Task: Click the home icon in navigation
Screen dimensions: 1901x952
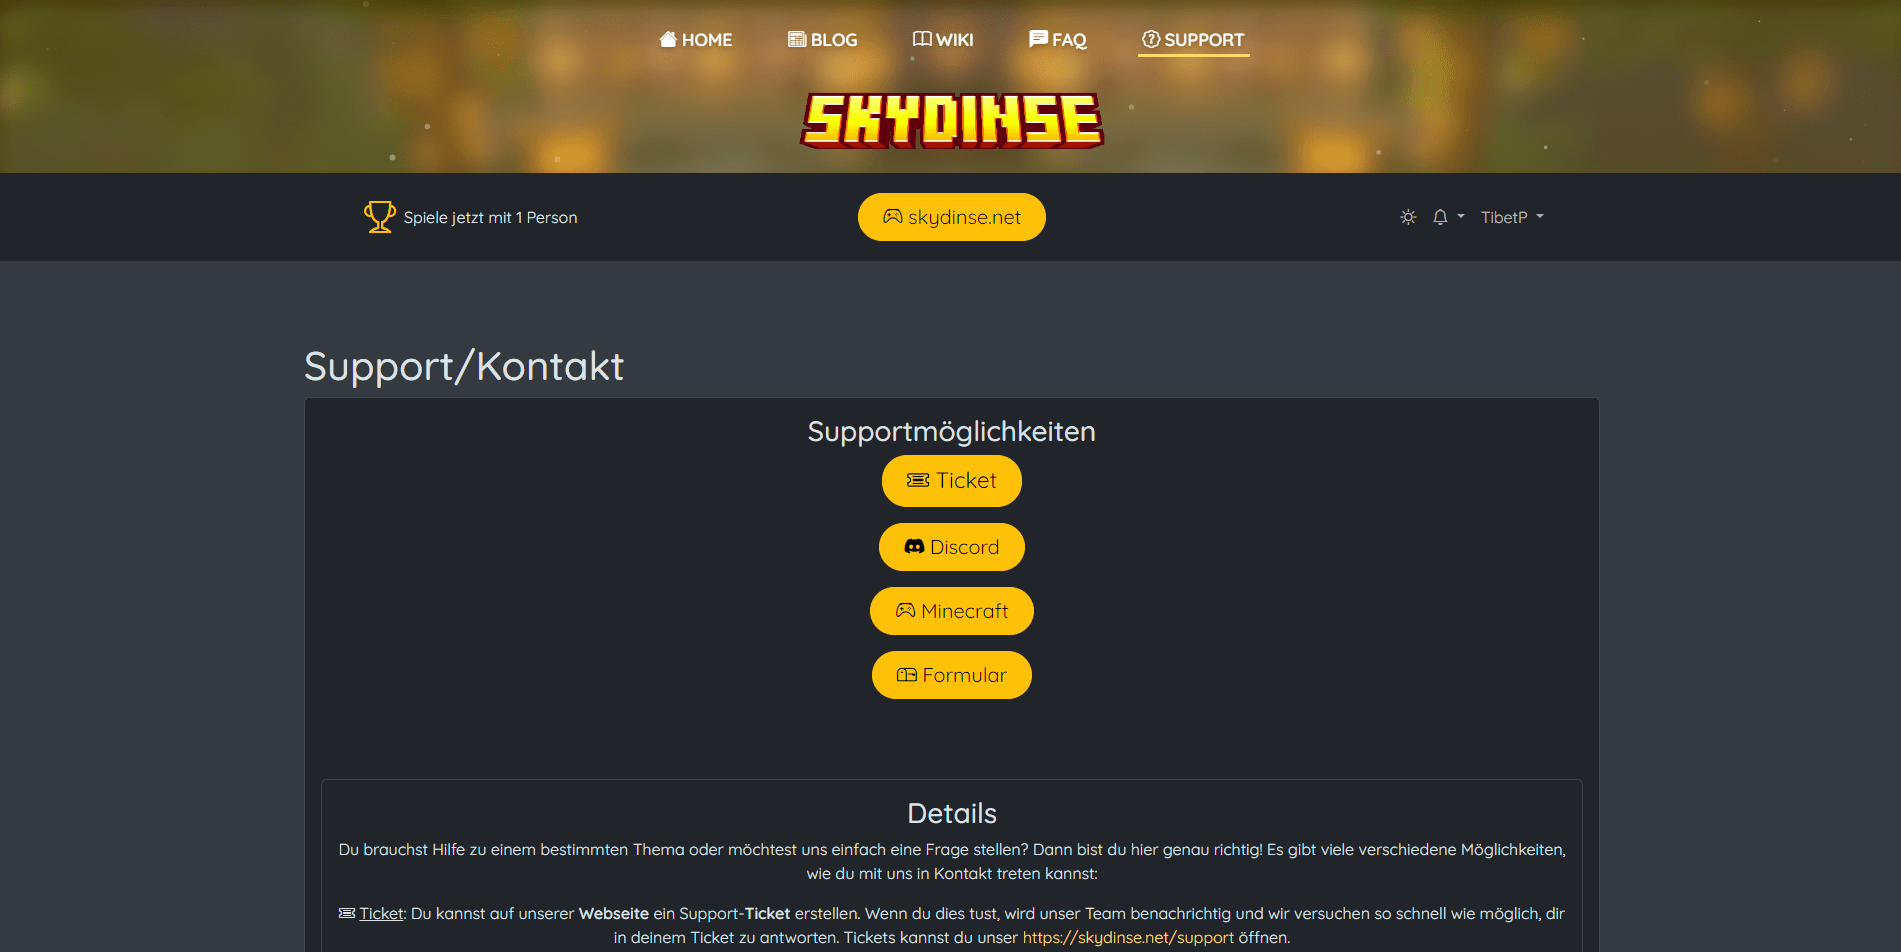Action: tap(668, 39)
